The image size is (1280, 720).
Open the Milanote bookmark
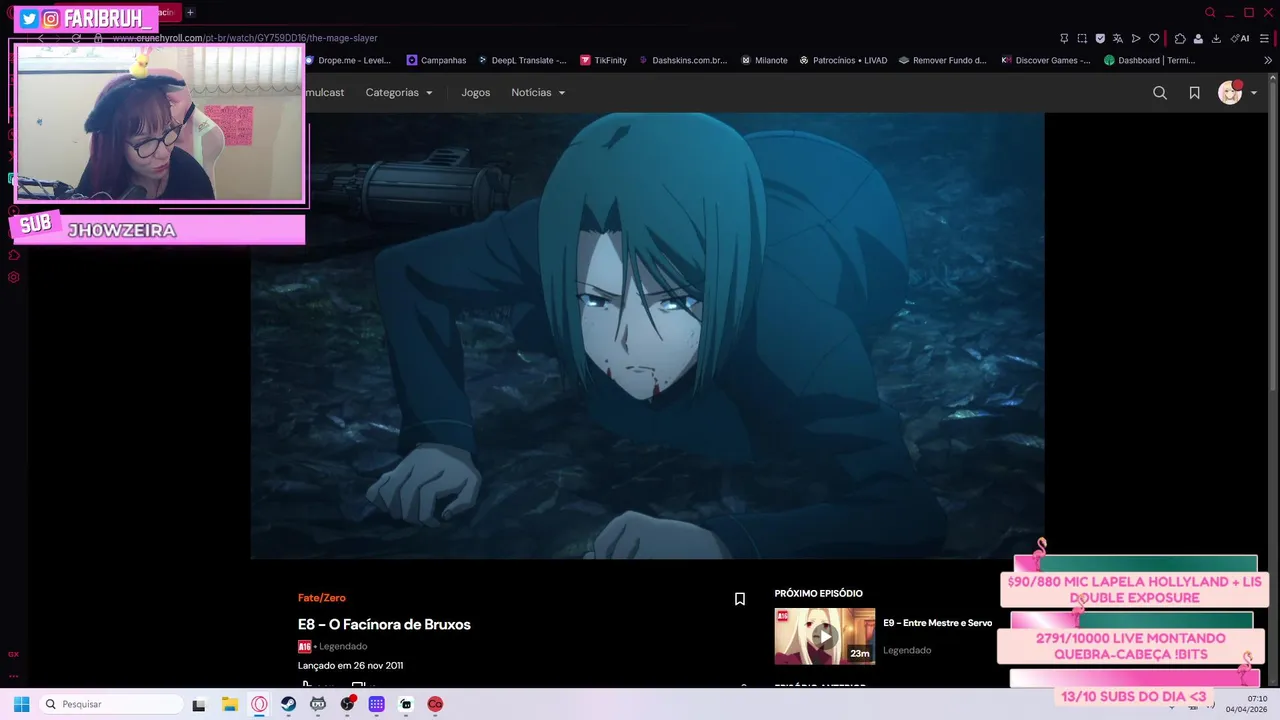click(764, 60)
